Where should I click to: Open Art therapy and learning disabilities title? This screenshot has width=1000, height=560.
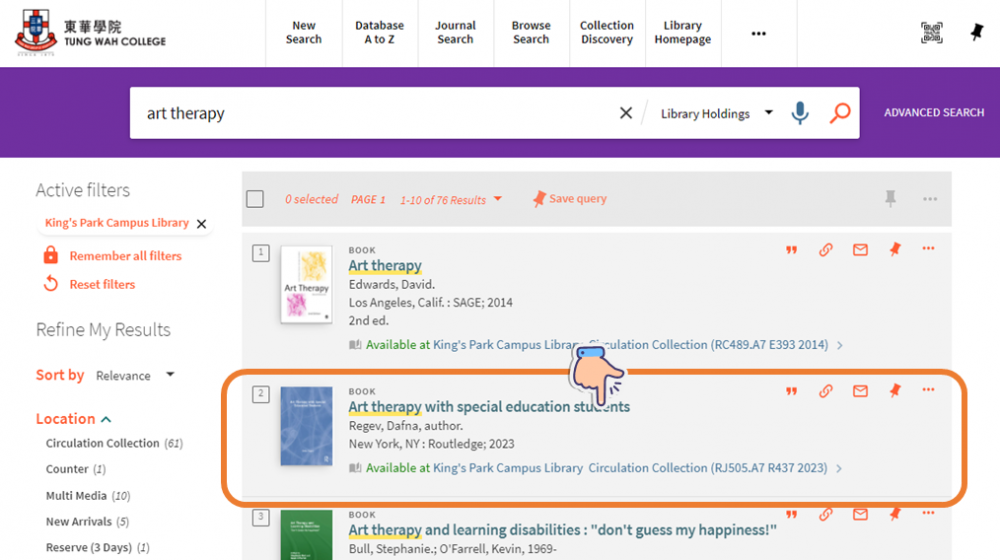tap(562, 530)
